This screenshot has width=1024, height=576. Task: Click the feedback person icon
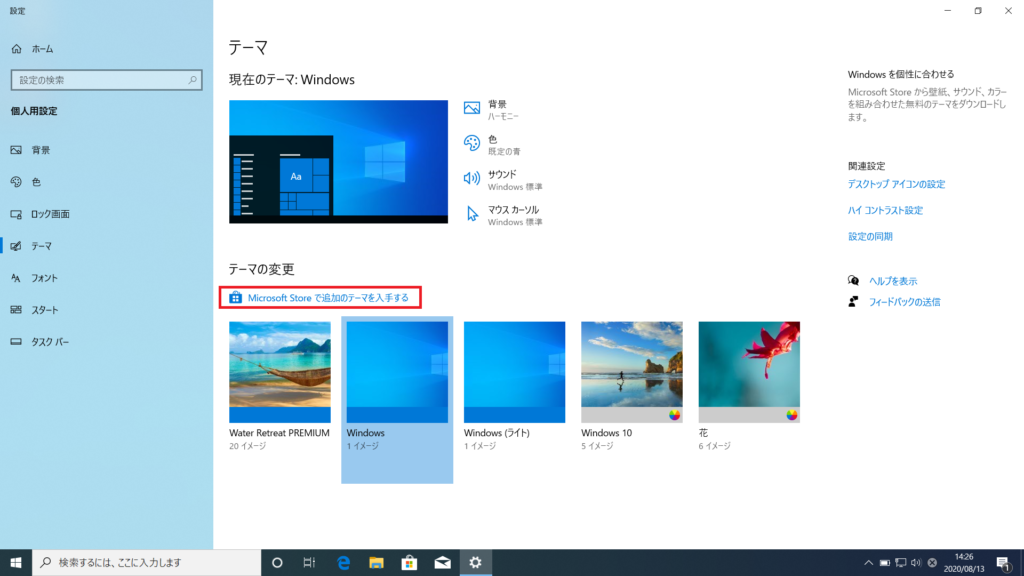coord(853,302)
